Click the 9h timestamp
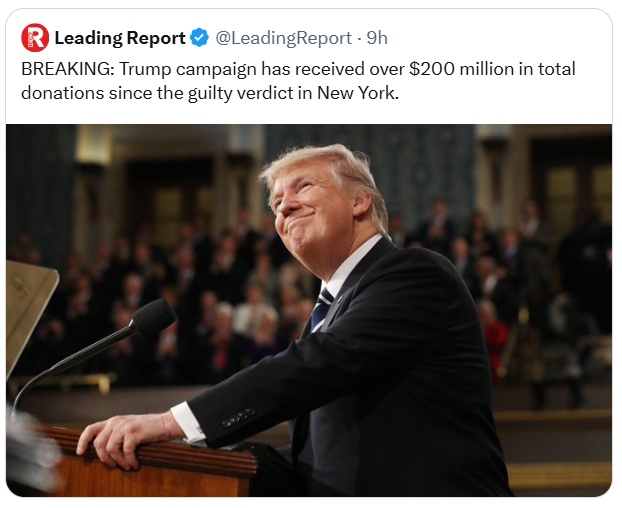Image resolution: width=622 pixels, height=508 pixels. click(x=377, y=38)
